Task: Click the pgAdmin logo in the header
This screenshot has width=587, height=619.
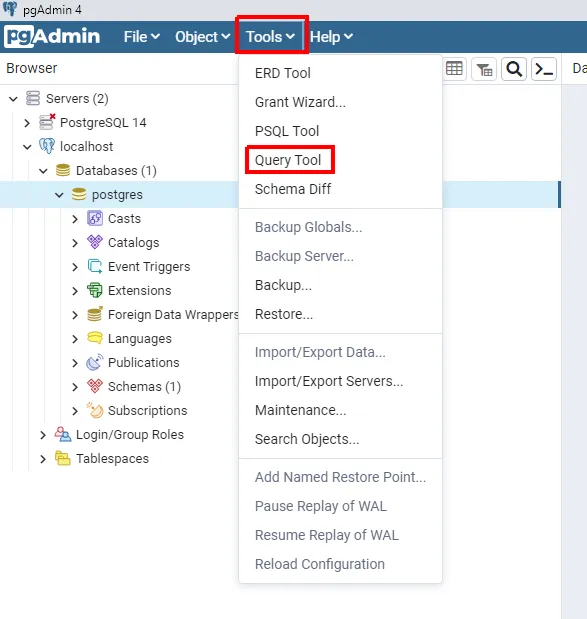Action: click(x=52, y=36)
